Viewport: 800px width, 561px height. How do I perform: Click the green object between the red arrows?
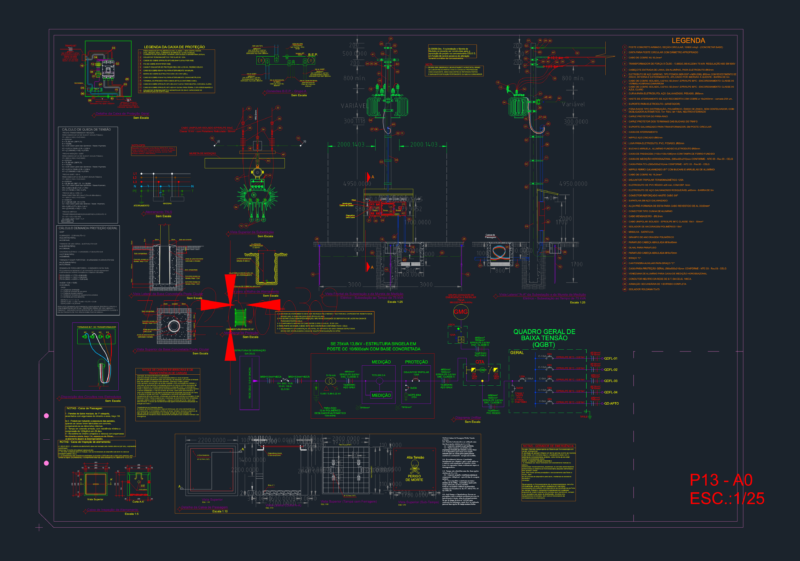(x=240, y=317)
